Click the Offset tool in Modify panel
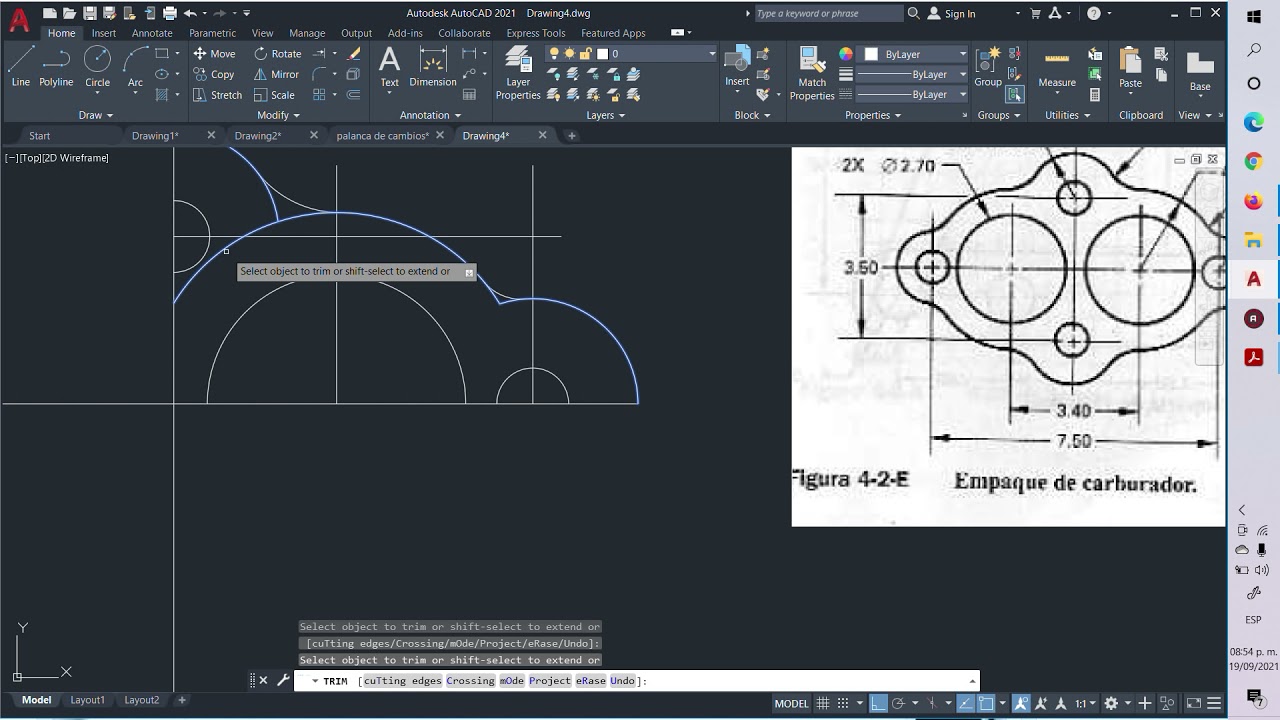1280x720 pixels. pos(353,95)
